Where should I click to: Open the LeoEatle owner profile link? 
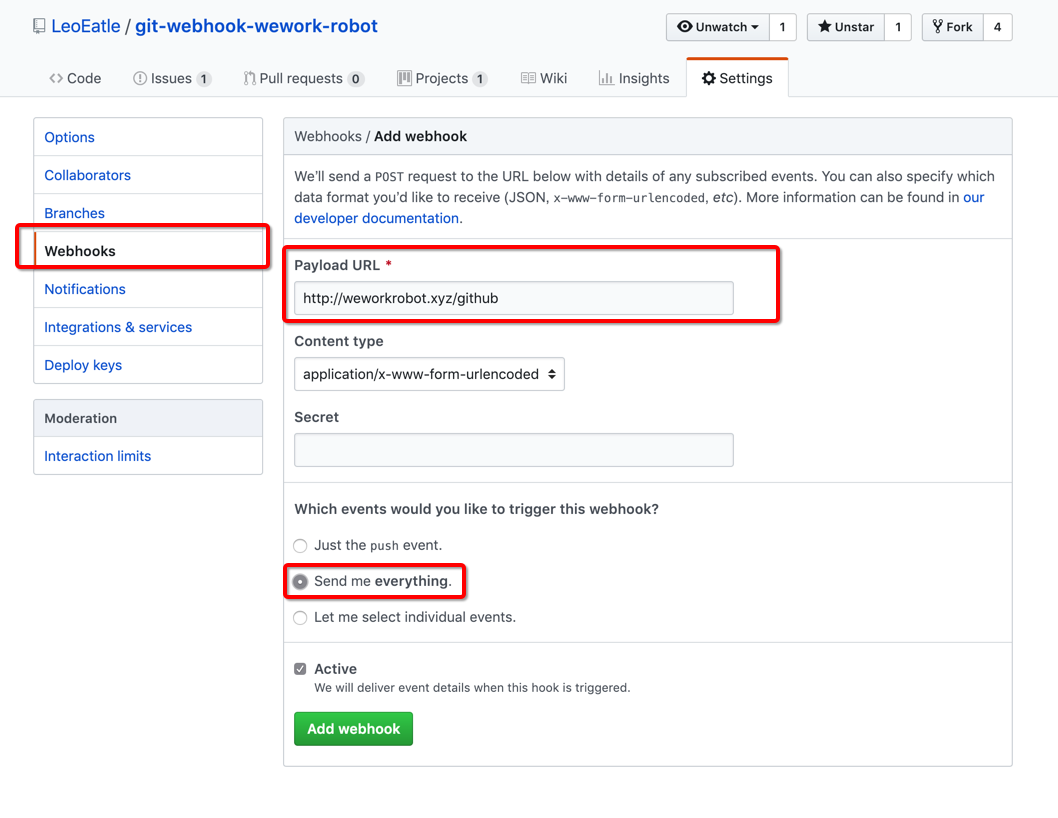pyautogui.click(x=86, y=26)
